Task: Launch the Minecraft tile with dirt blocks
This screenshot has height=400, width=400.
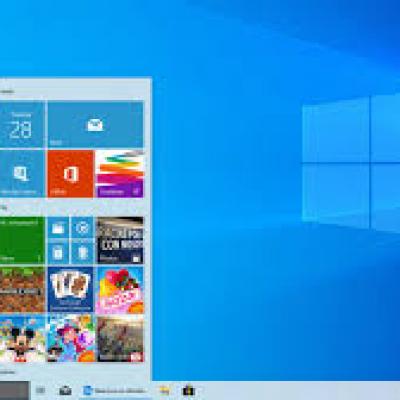Action: (x=22, y=289)
